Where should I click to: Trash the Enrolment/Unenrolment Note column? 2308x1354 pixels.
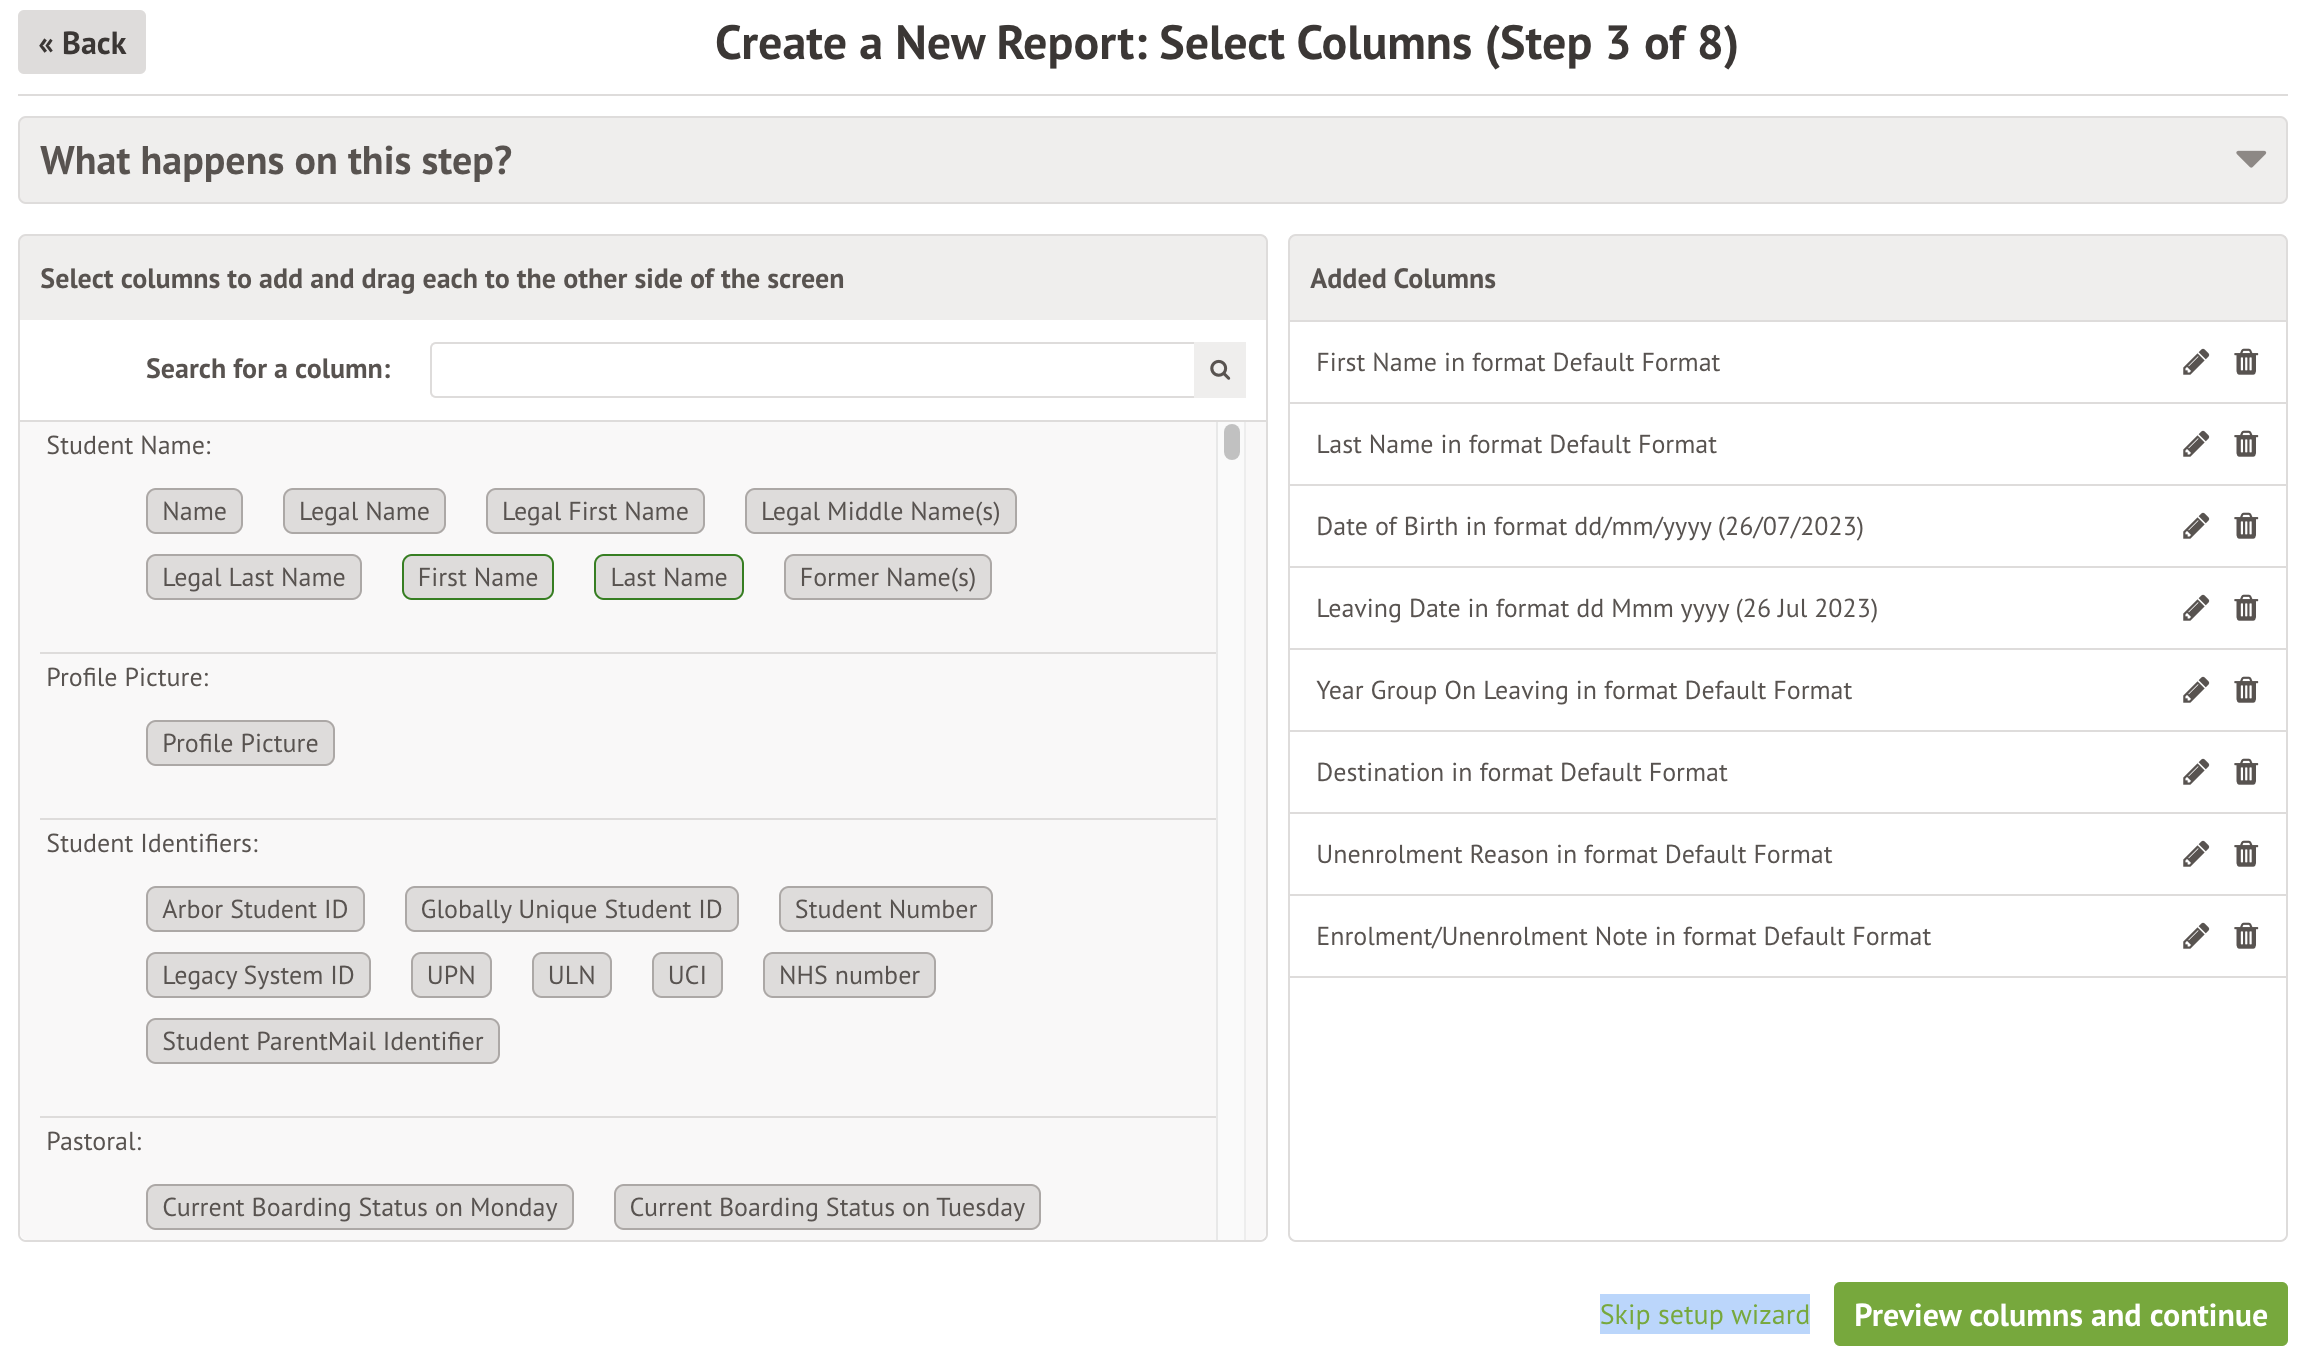2246,936
